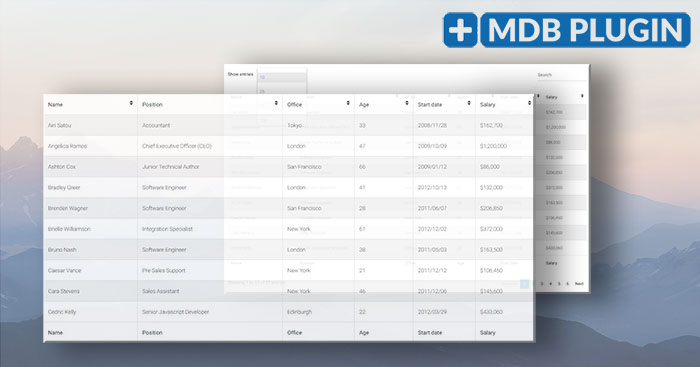700x367 pixels.
Task: Click Next in back table pagination
Action: pyautogui.click(x=579, y=284)
